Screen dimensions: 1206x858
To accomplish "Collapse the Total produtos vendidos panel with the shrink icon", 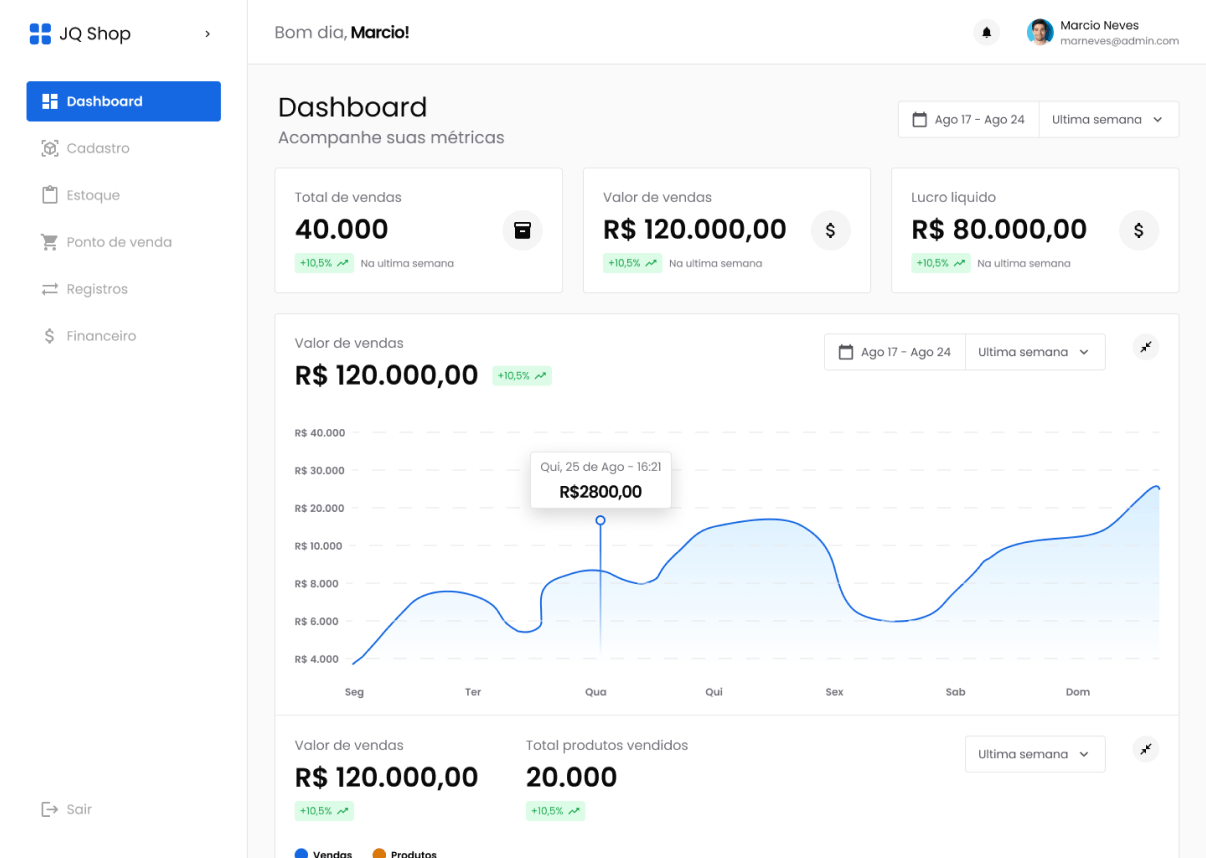I will point(1145,749).
